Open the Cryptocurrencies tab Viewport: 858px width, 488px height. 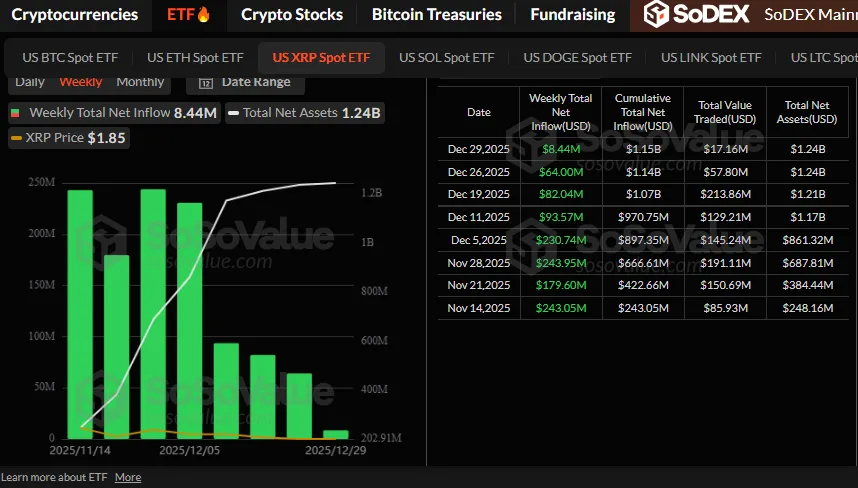tap(75, 14)
